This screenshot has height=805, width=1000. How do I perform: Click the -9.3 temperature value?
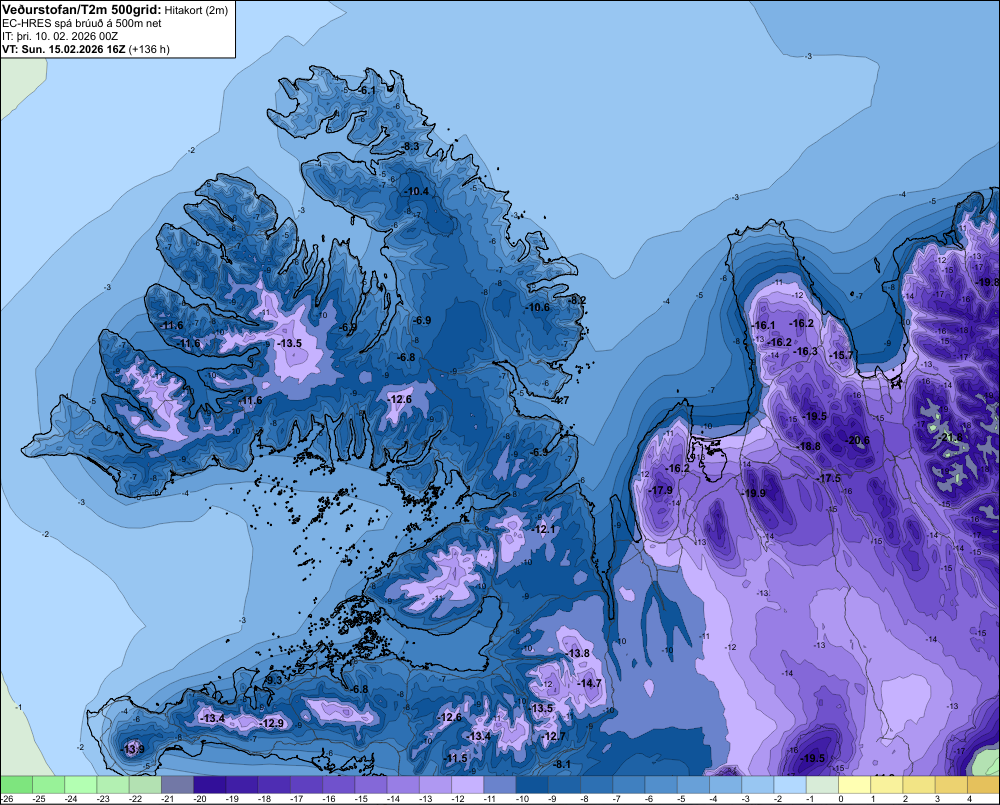click(x=273, y=681)
